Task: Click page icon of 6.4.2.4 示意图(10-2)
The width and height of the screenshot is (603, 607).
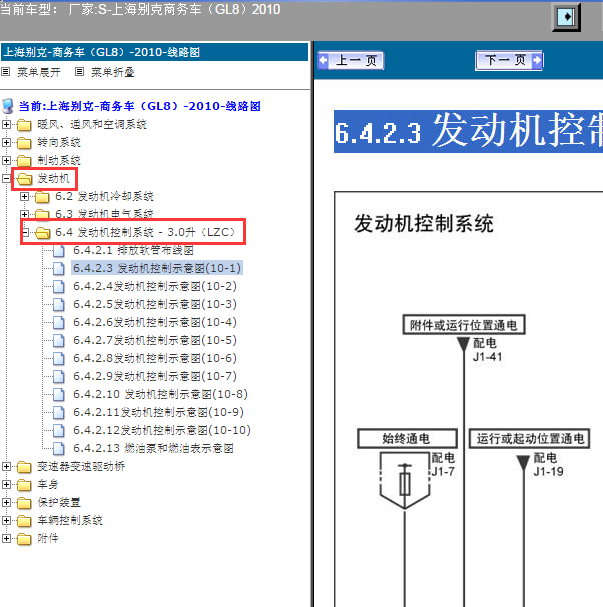Action: pos(58,287)
